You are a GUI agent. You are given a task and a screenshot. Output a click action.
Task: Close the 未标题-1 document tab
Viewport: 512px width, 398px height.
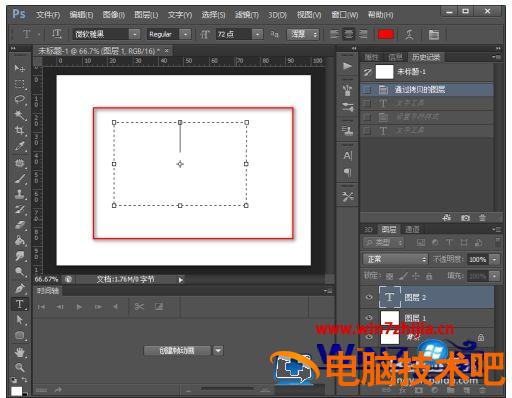(x=166, y=51)
